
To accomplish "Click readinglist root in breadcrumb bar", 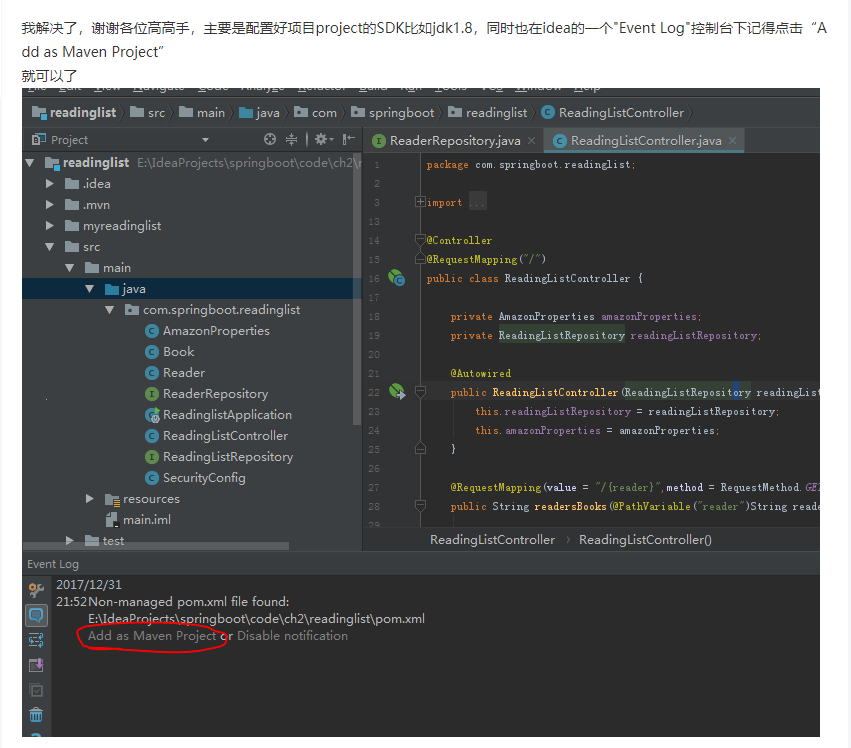I will click(x=74, y=113).
